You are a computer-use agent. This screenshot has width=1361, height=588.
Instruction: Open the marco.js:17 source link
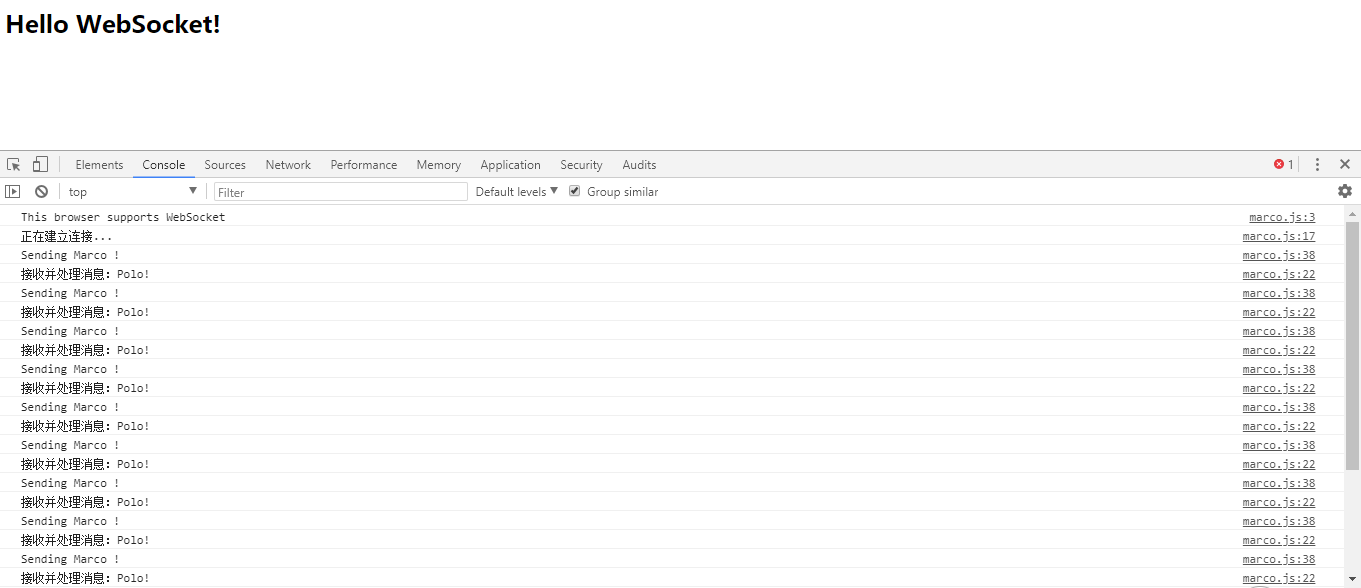1279,236
